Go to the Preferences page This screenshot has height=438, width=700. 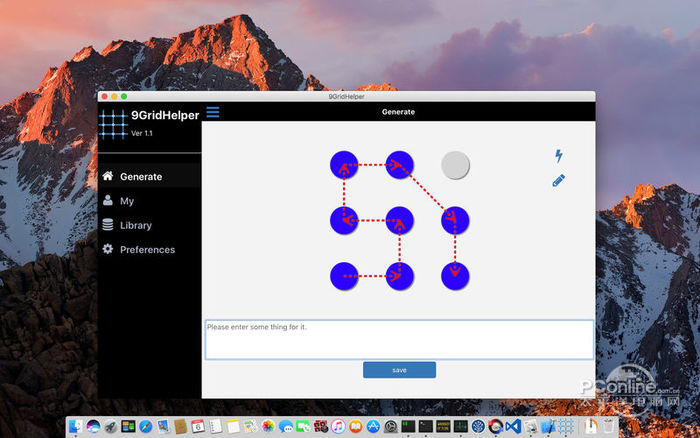(x=147, y=250)
